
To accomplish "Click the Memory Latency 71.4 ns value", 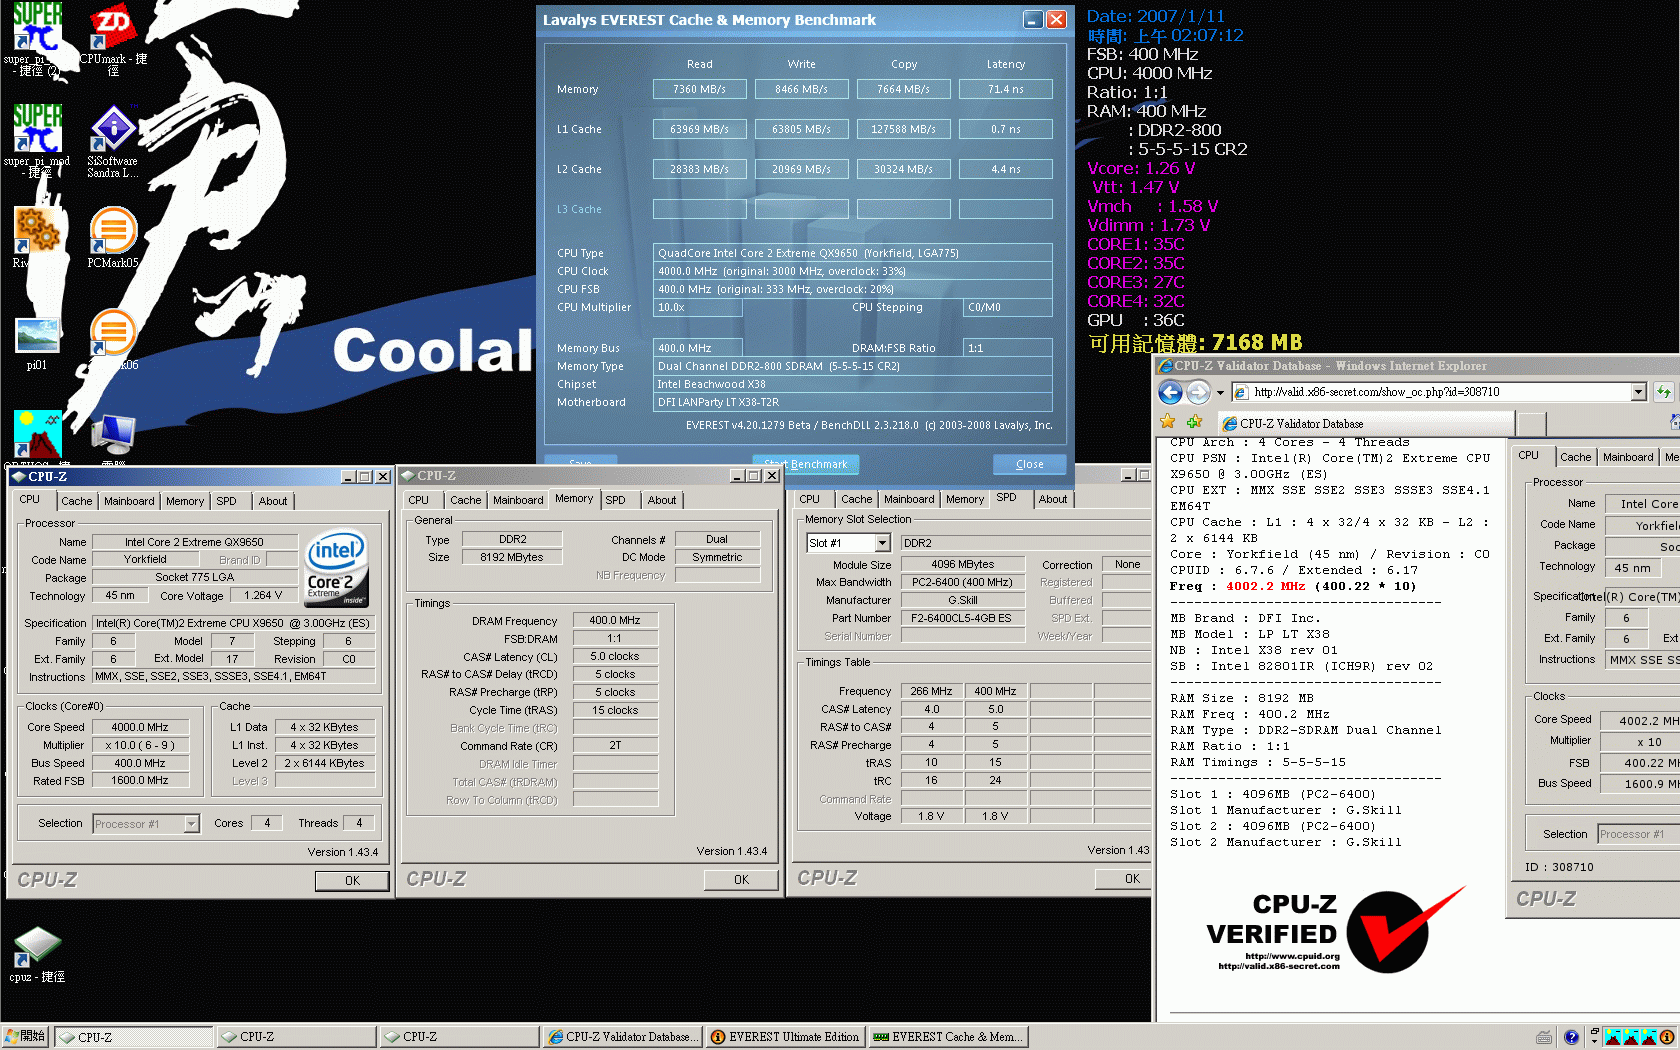I will point(1005,89).
